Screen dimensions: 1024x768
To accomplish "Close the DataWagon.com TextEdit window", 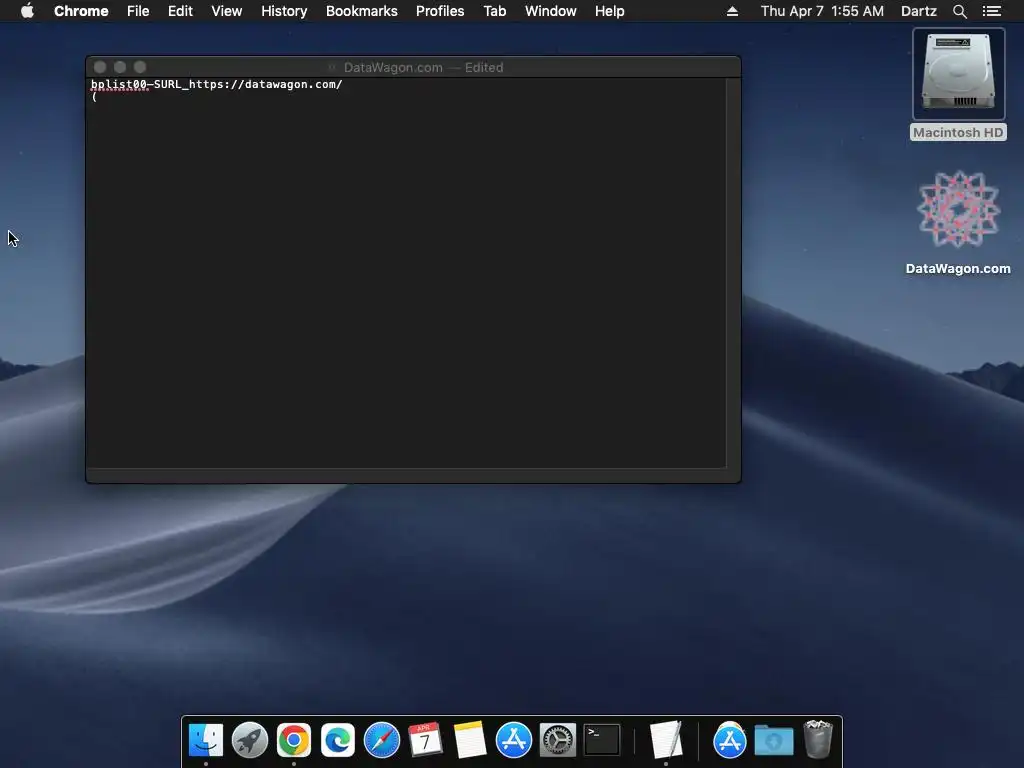I will pos(100,67).
